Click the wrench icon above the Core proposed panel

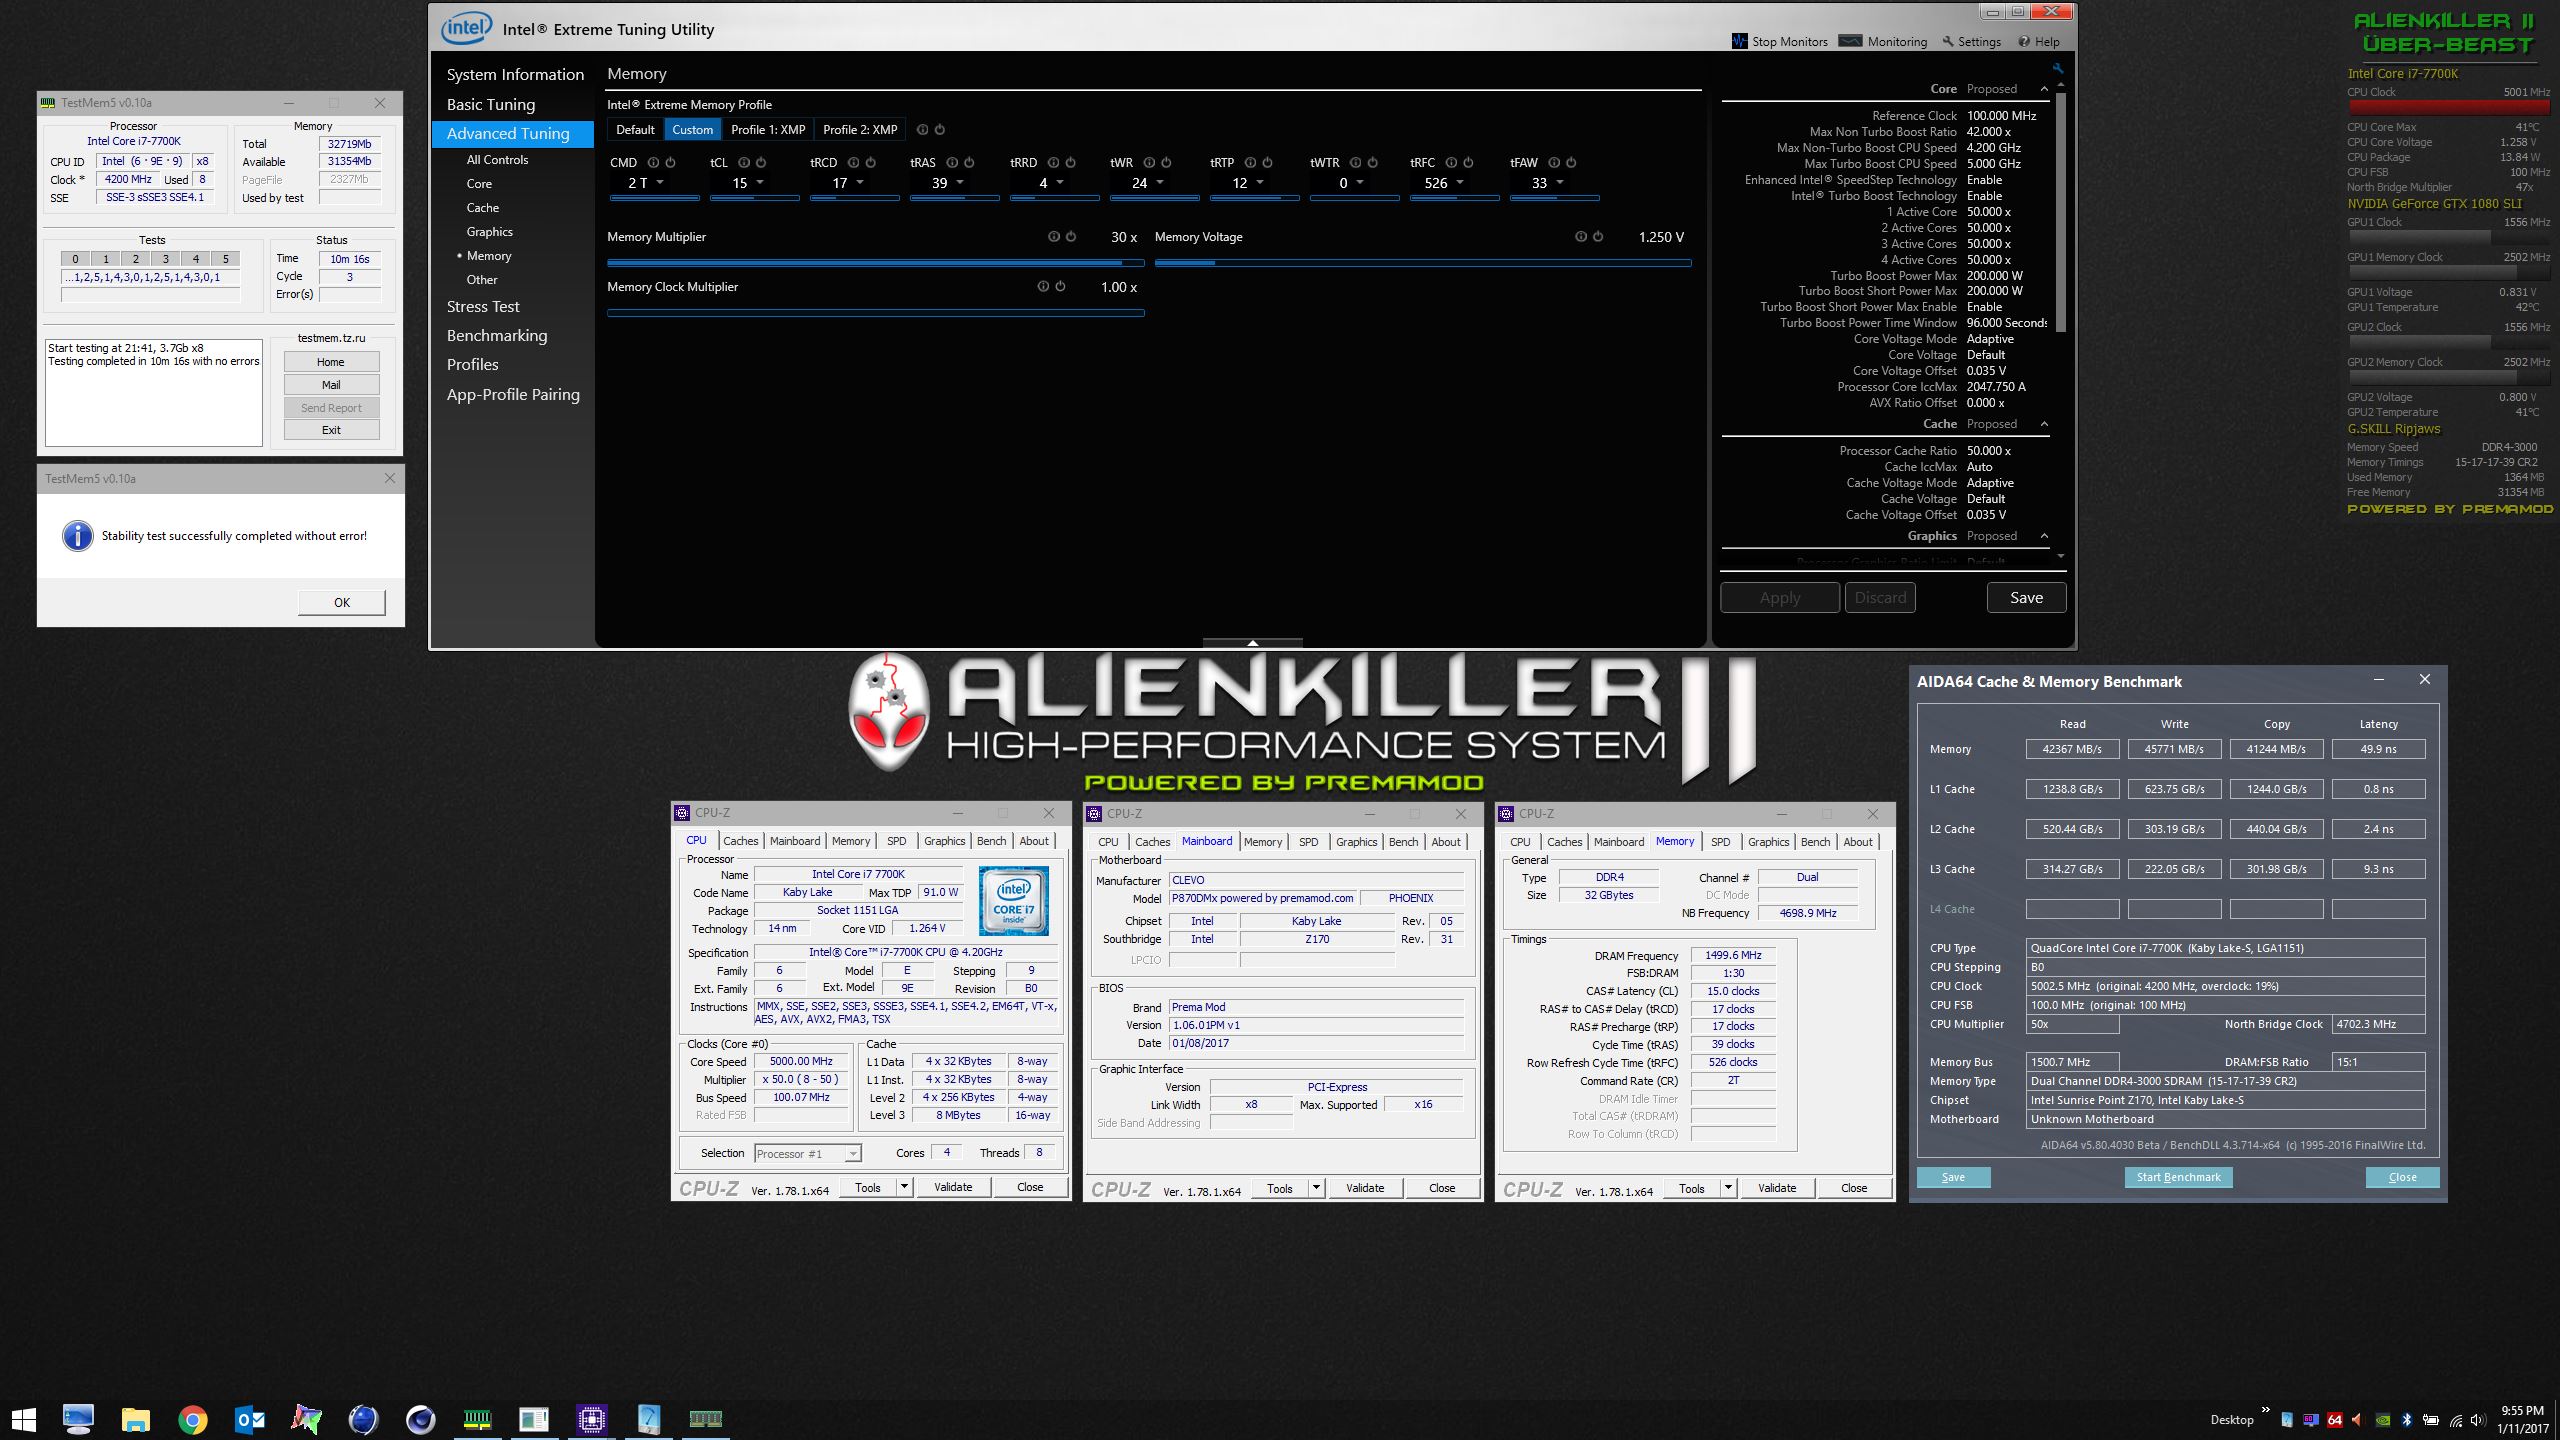[x=2057, y=69]
